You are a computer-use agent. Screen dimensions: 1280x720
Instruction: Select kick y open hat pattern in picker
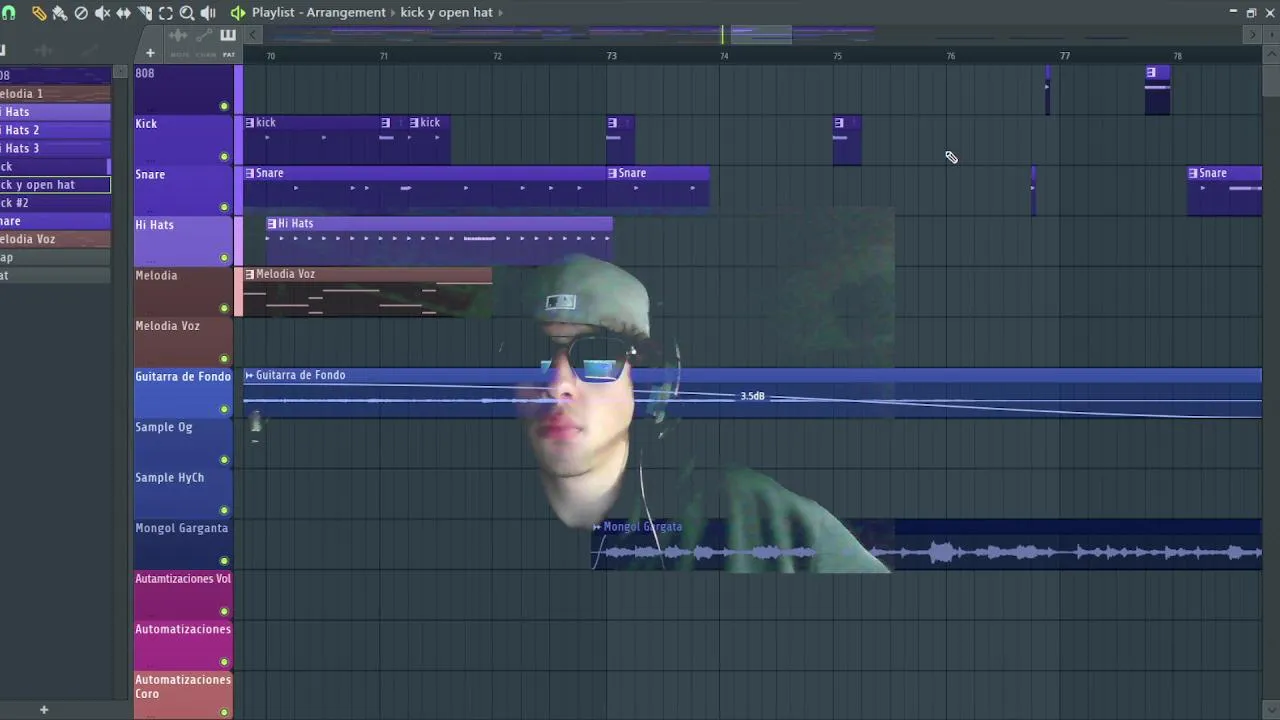[x=55, y=185]
